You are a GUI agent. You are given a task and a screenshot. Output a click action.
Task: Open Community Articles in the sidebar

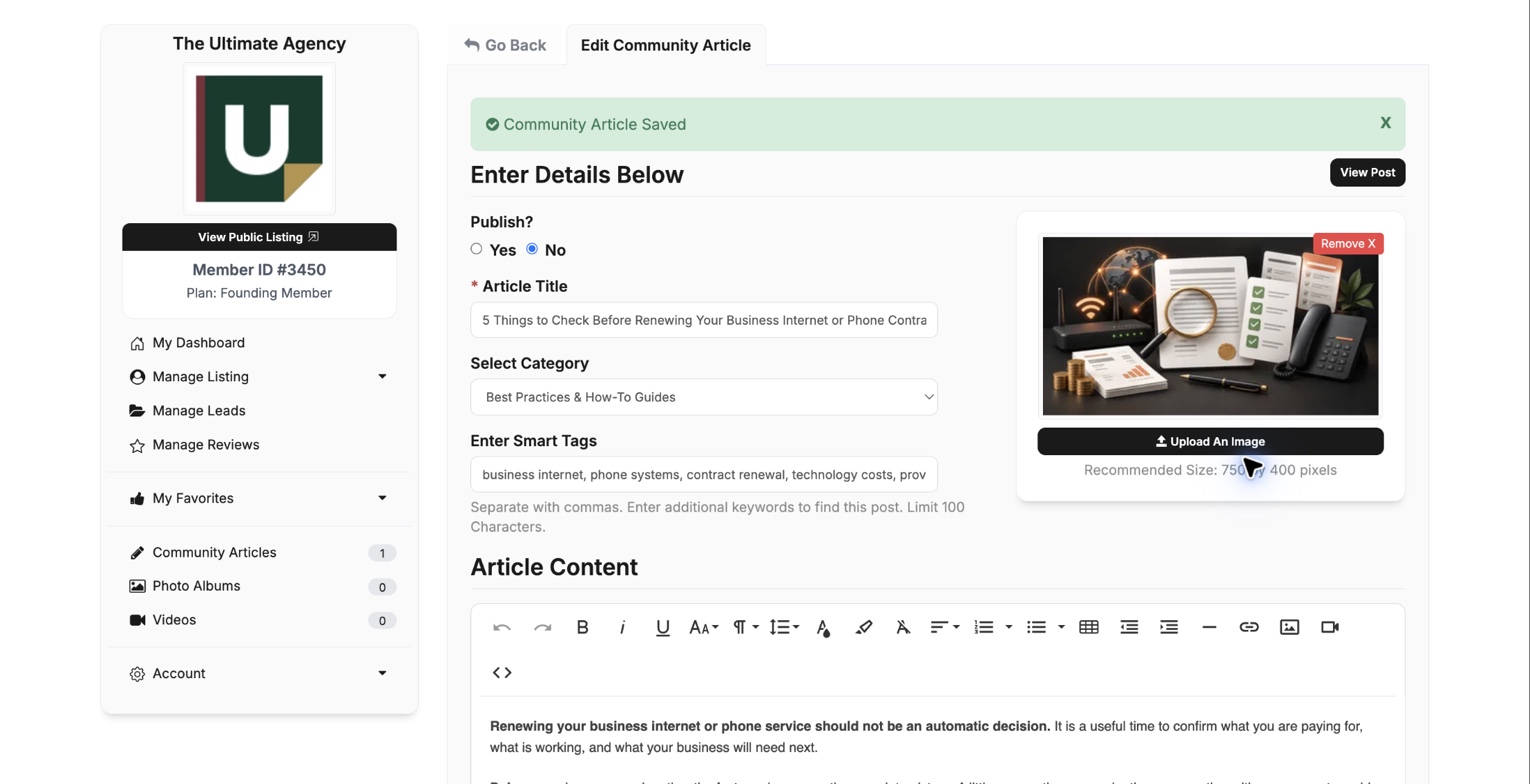coord(215,553)
